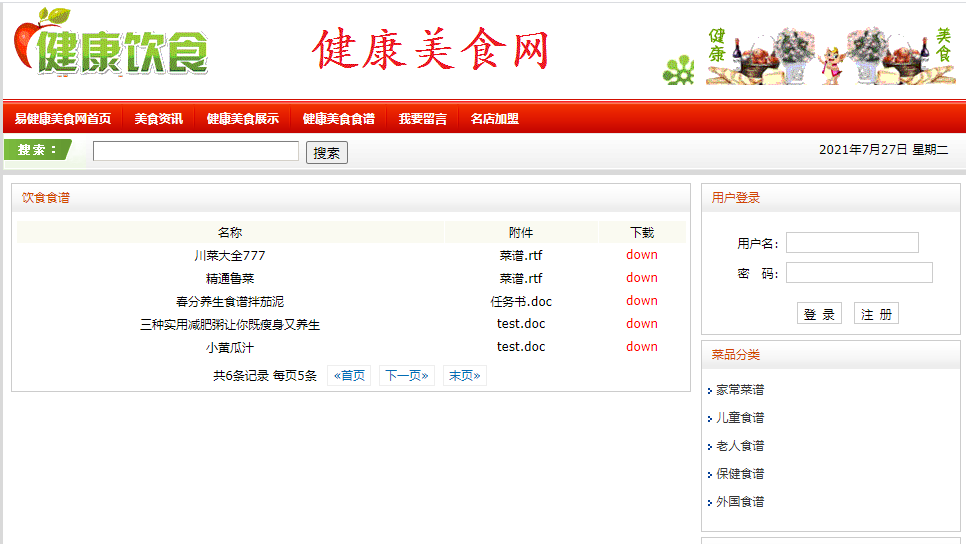
Task: Click the 密码 input field
Action: (x=859, y=272)
